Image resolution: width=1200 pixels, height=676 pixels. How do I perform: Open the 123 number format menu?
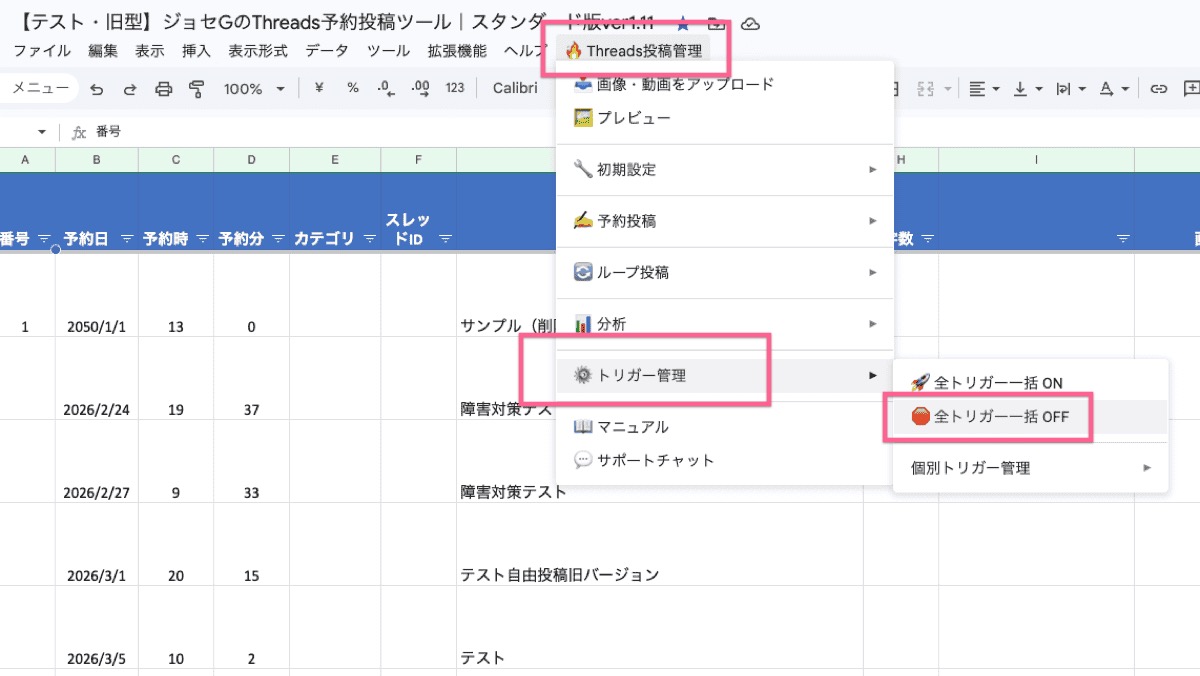click(x=455, y=88)
